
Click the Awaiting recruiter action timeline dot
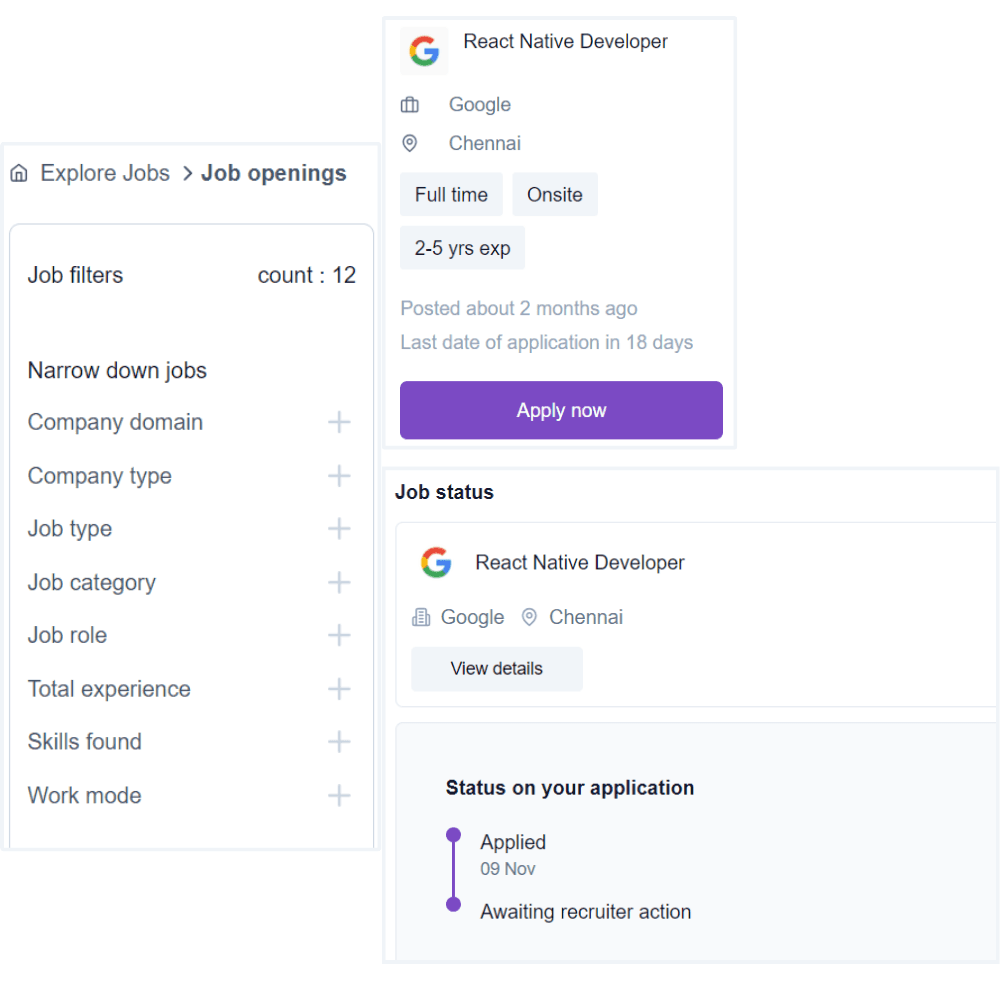[453, 904]
